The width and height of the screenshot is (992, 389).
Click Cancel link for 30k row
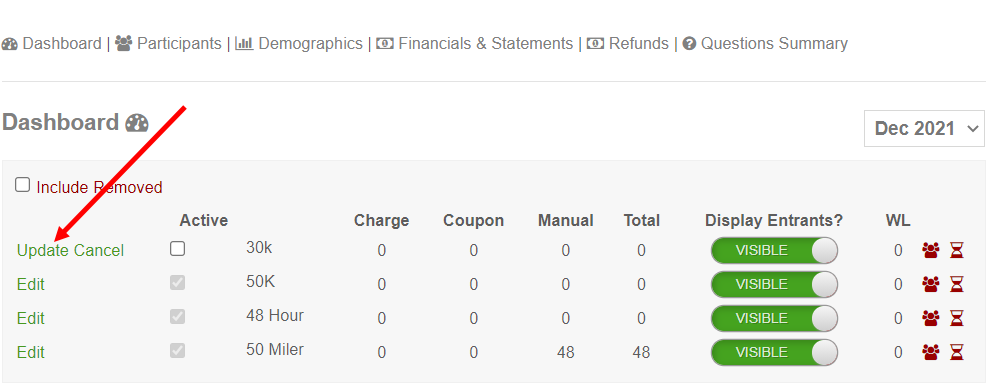tap(99, 250)
